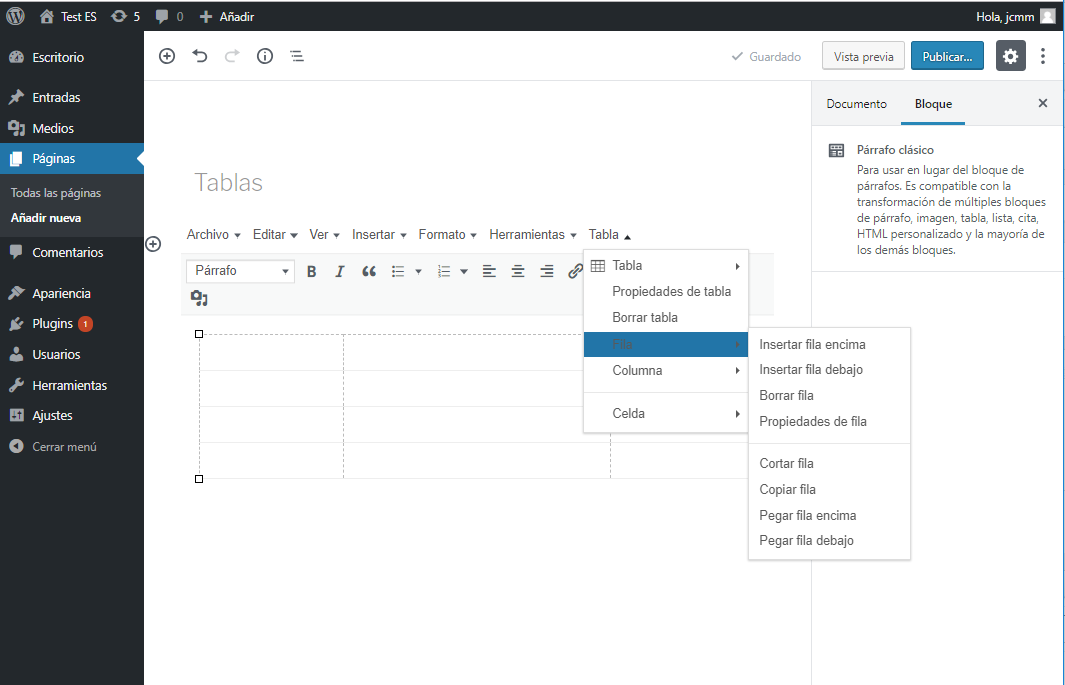Image resolution: width=1065 pixels, height=685 pixels.
Task: Apply italic formatting button
Action: (340, 271)
